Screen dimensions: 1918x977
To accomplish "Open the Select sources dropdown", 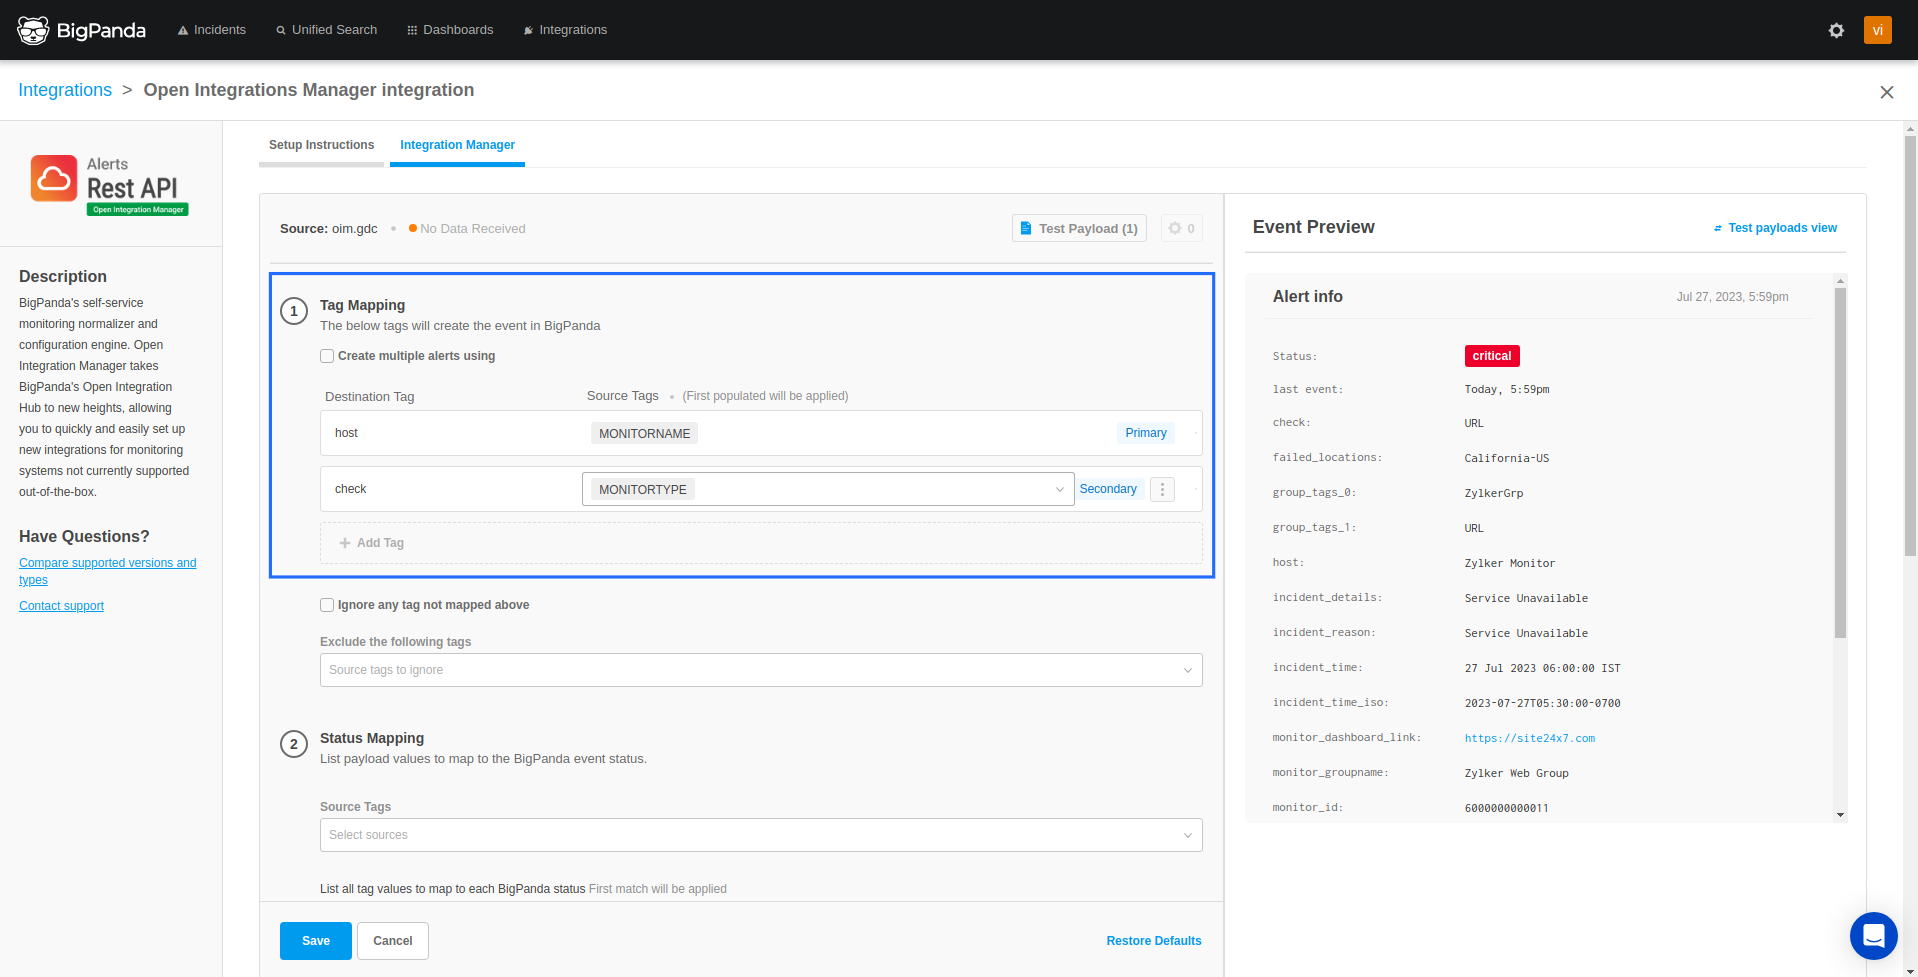I will 760,835.
